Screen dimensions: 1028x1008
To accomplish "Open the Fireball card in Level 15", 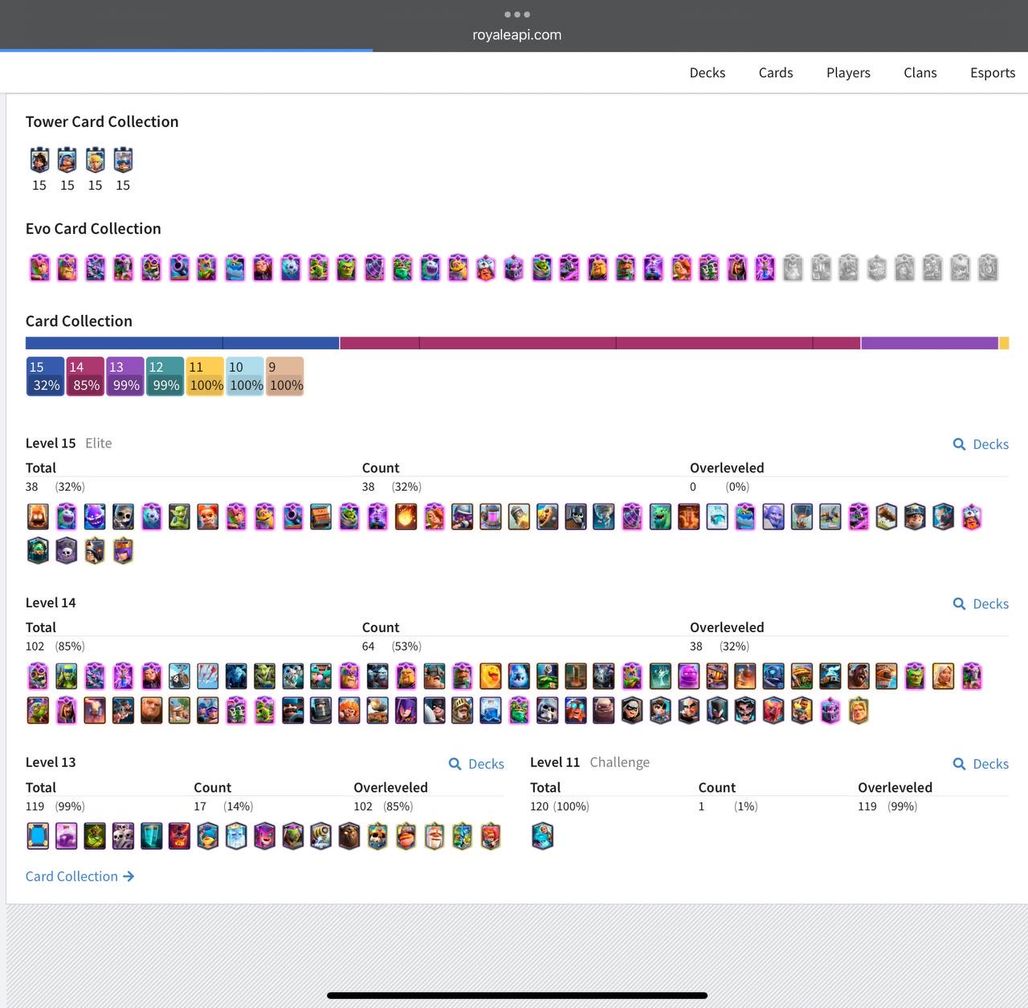I will pyautogui.click(x=406, y=517).
